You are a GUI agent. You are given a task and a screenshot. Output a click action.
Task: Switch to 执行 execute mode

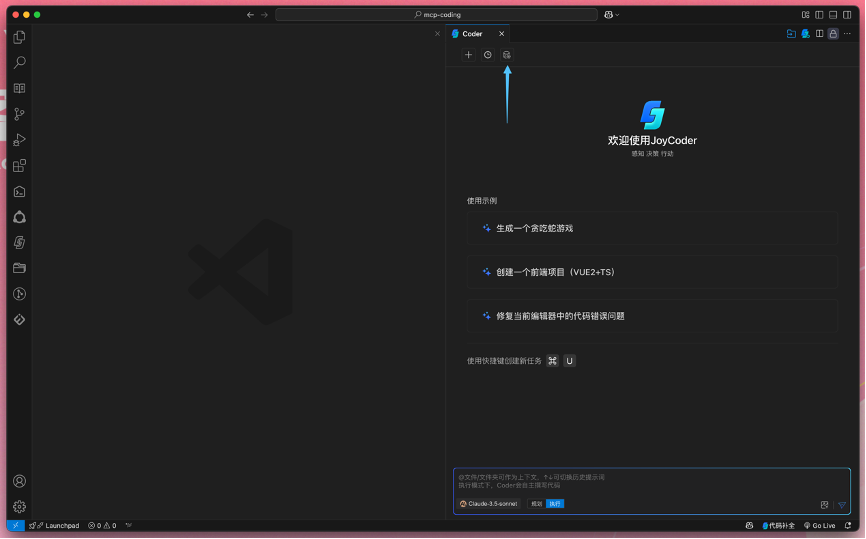click(555, 504)
